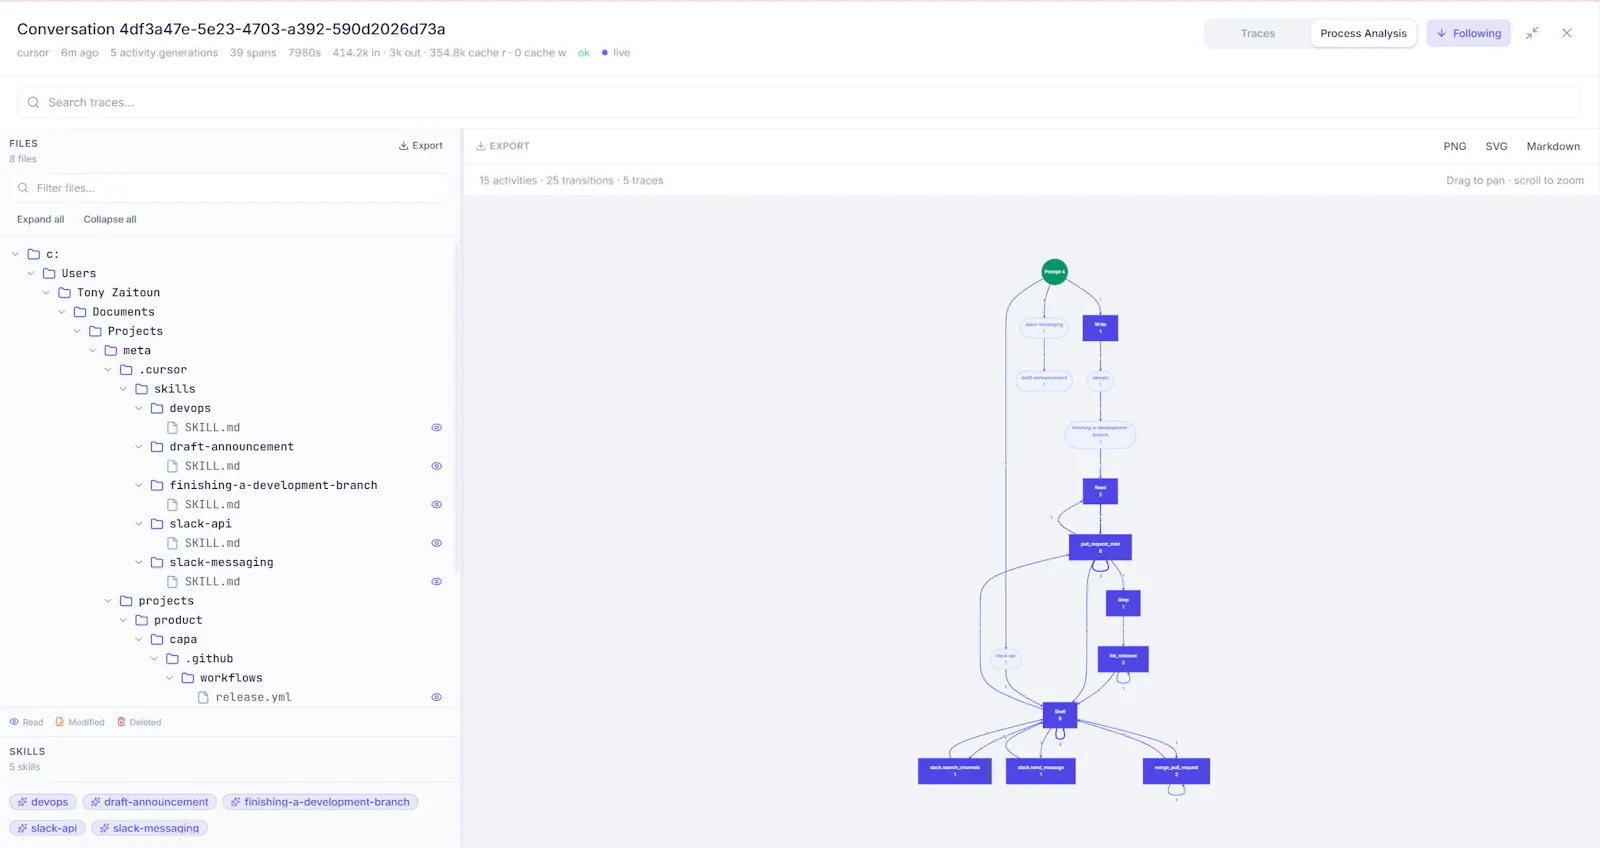Viewport: 1600px width, 848px height.
Task: Export the files list
Action: [x=420, y=146]
